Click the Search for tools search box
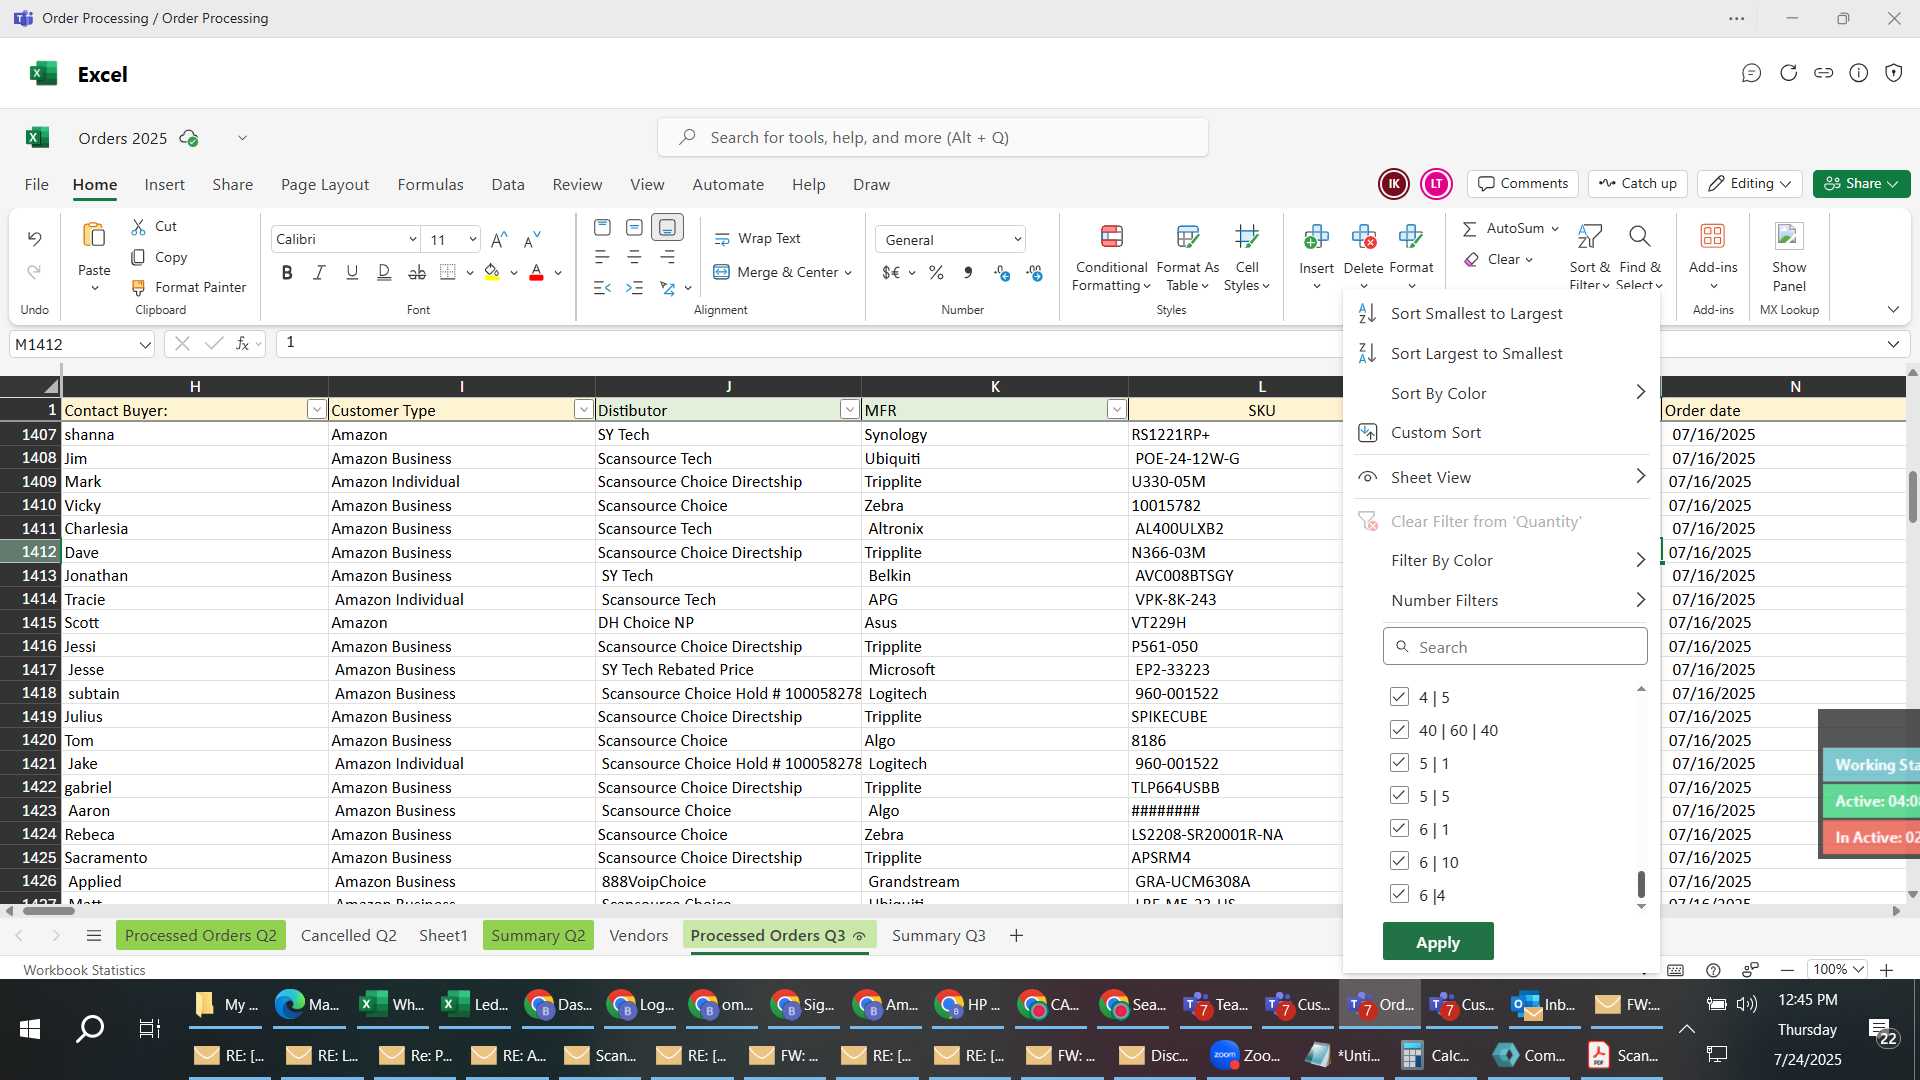 (x=932, y=138)
